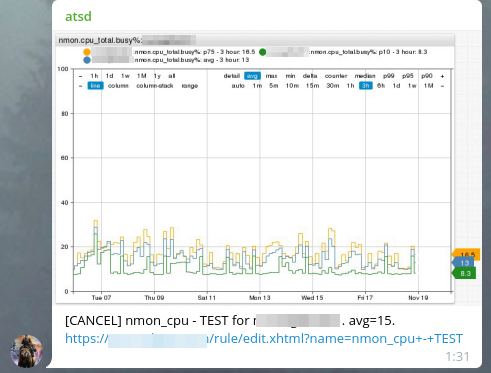
Task: Set aggregation period to 5m
Action: [274, 86]
